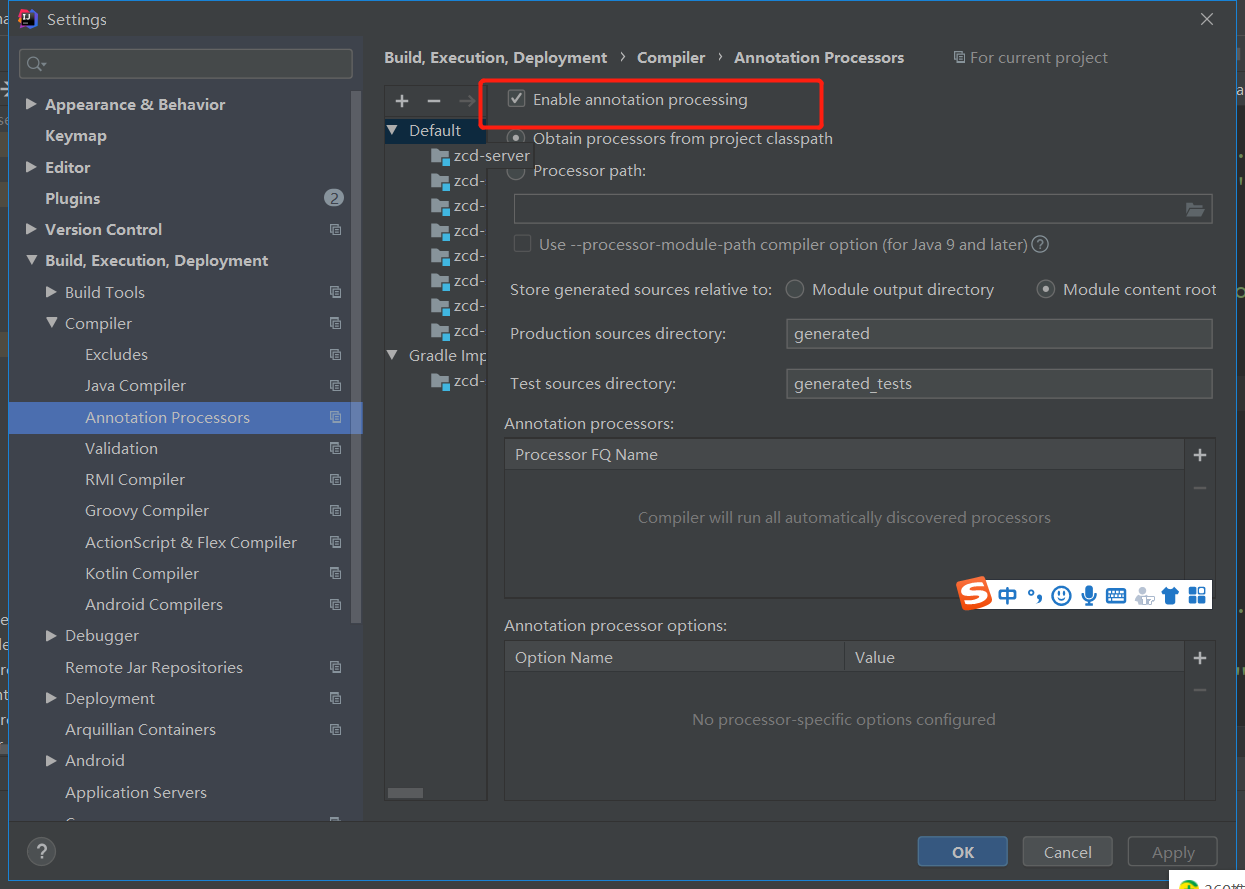1245x889 pixels.
Task: Open Compiler via the breadcrumb
Action: tap(671, 57)
